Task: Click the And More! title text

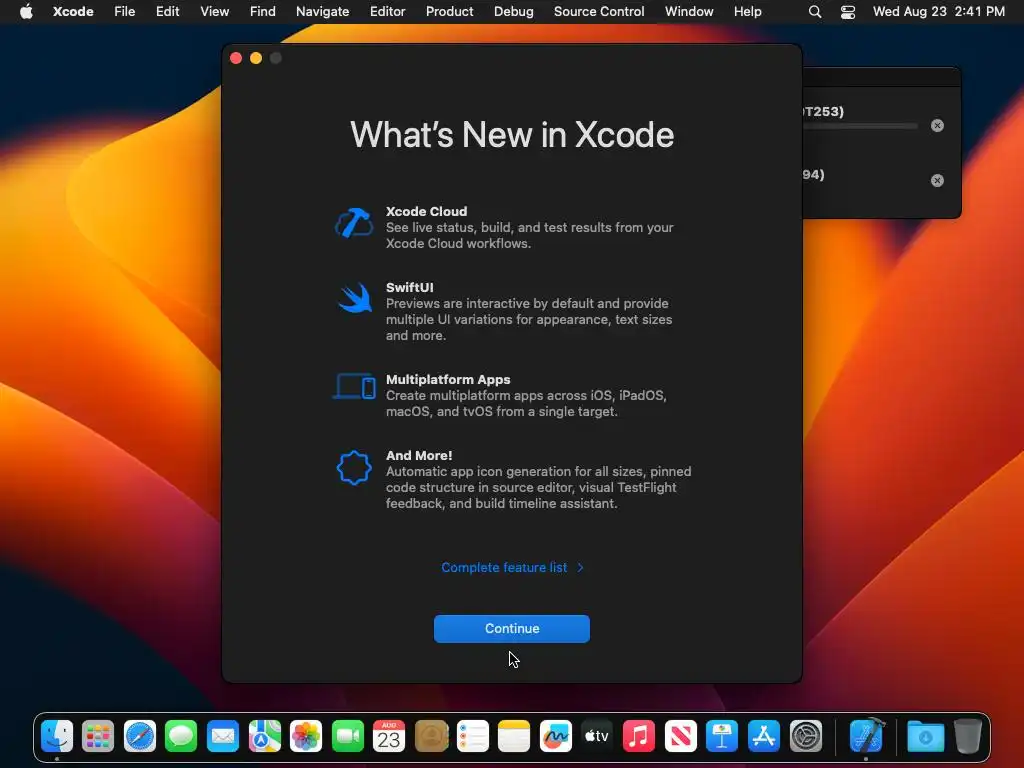Action: (x=419, y=455)
